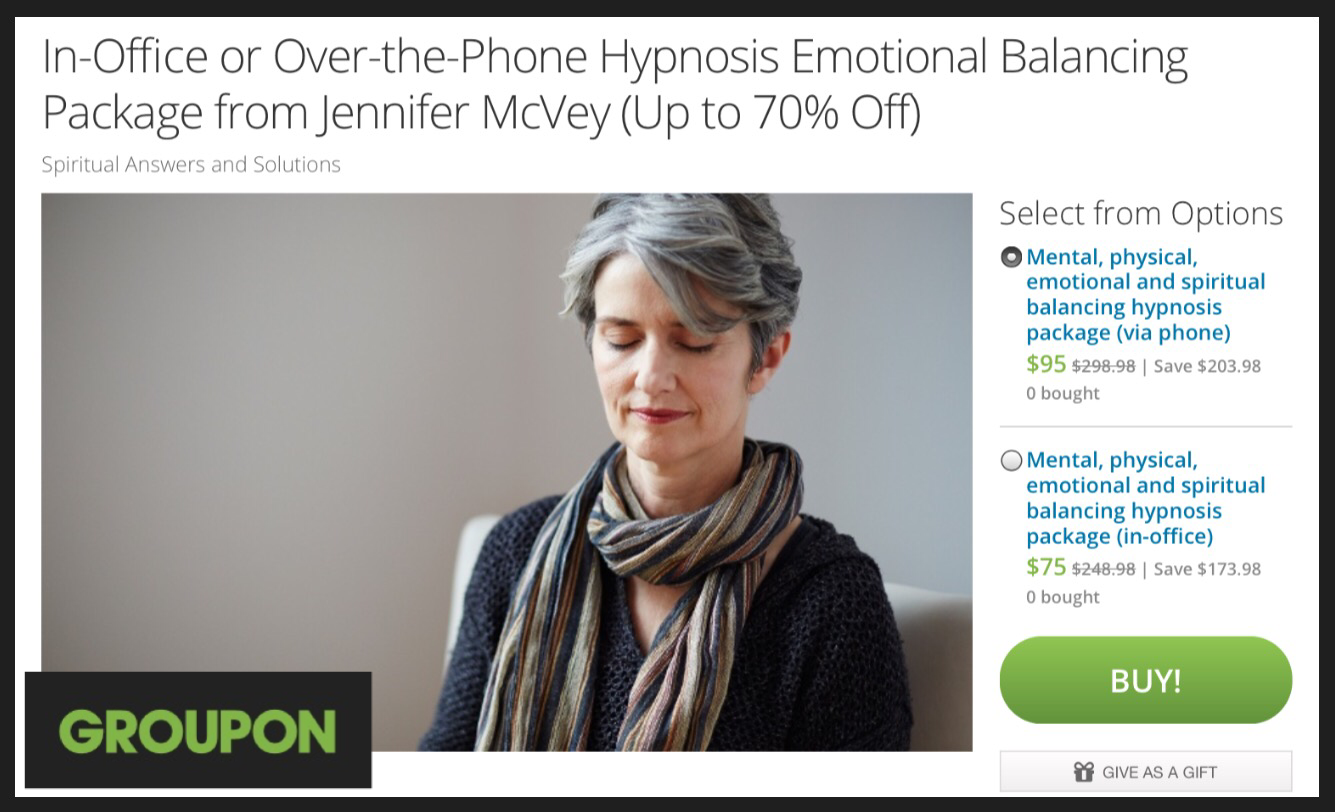Click the Save $173.98 text
This screenshot has width=1335, height=812.
(x=1207, y=569)
